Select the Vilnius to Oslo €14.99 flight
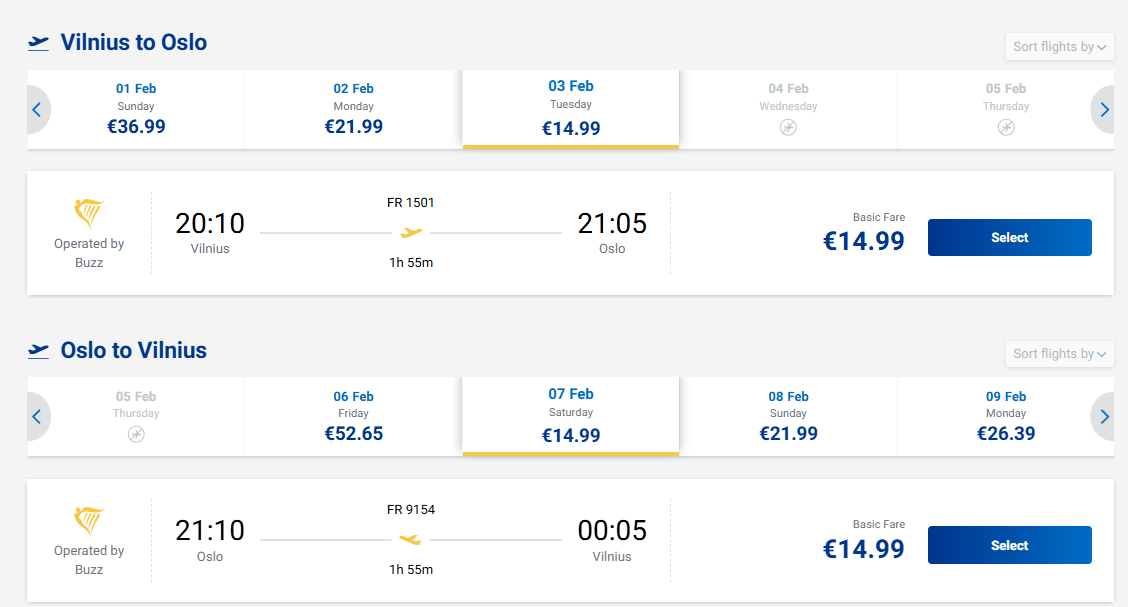Image resolution: width=1128 pixels, height=607 pixels. (1009, 238)
